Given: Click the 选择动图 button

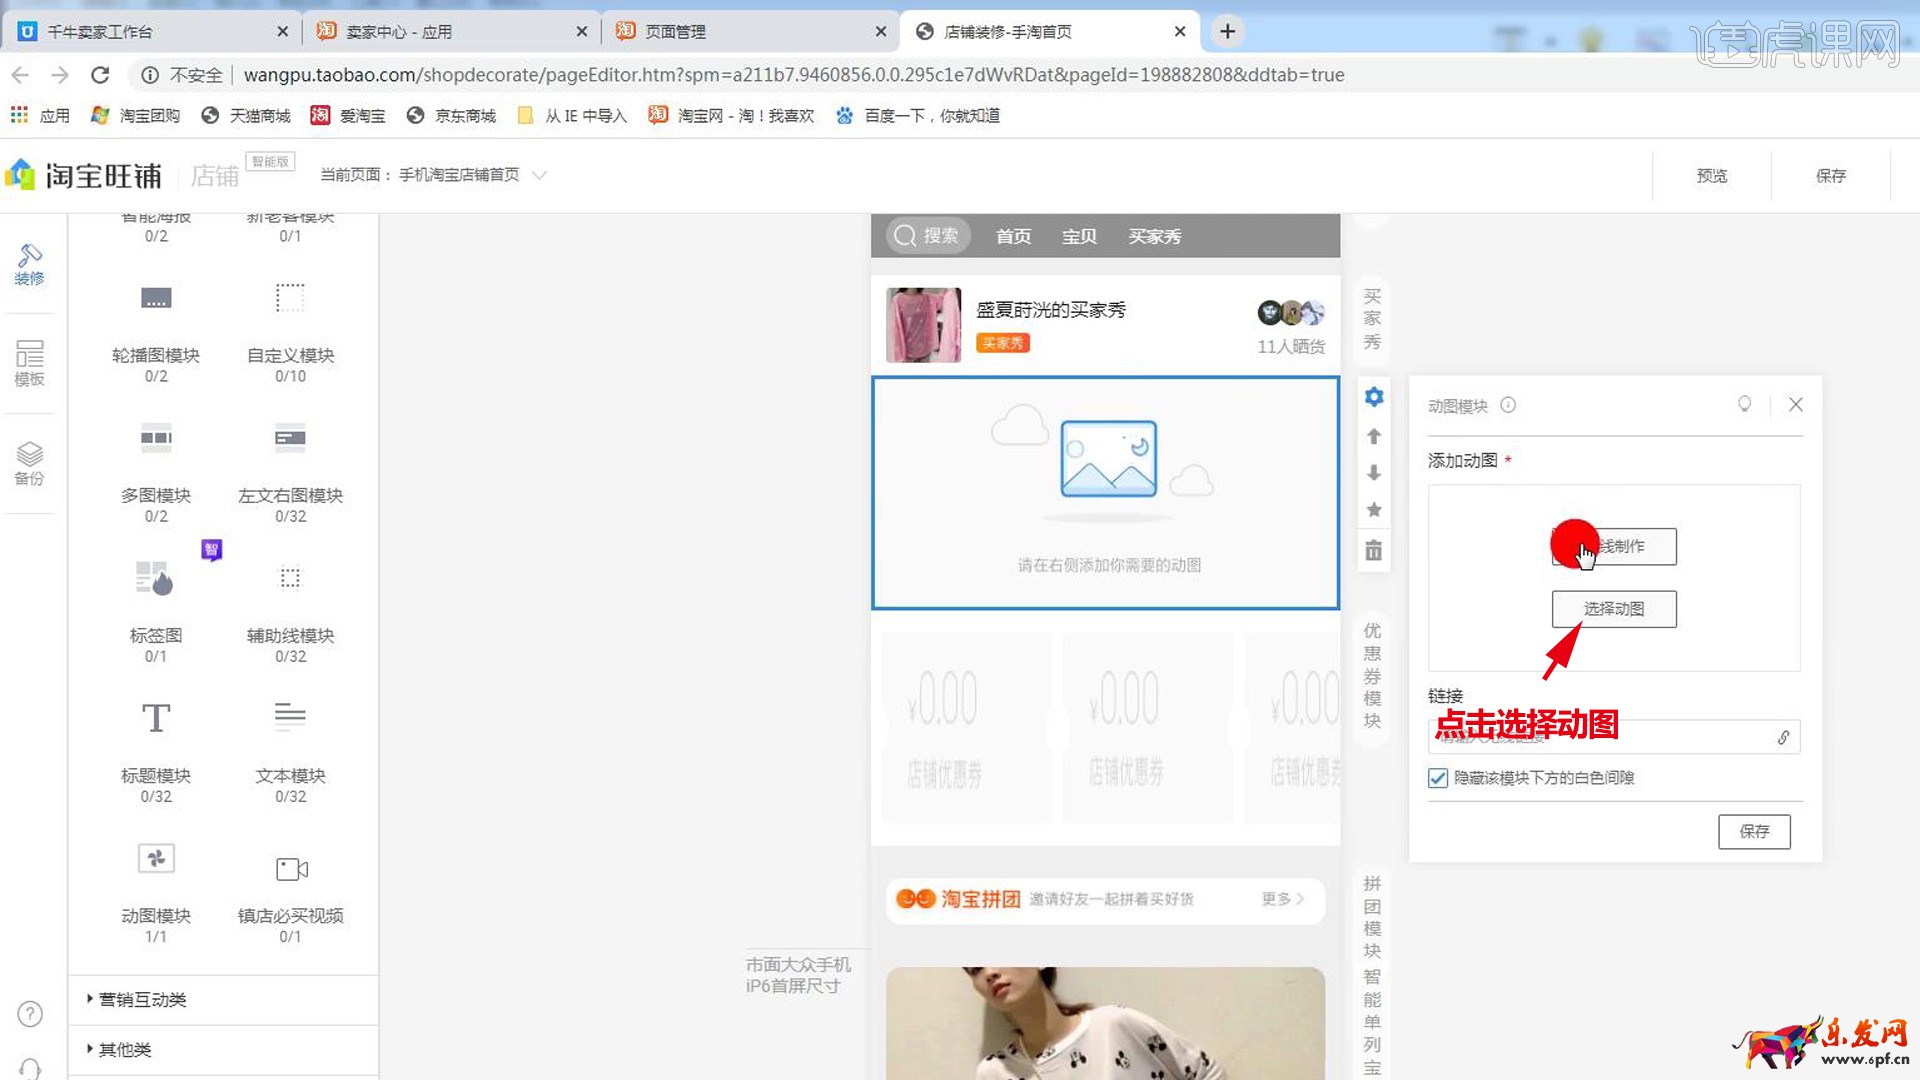Looking at the screenshot, I should 1613,609.
